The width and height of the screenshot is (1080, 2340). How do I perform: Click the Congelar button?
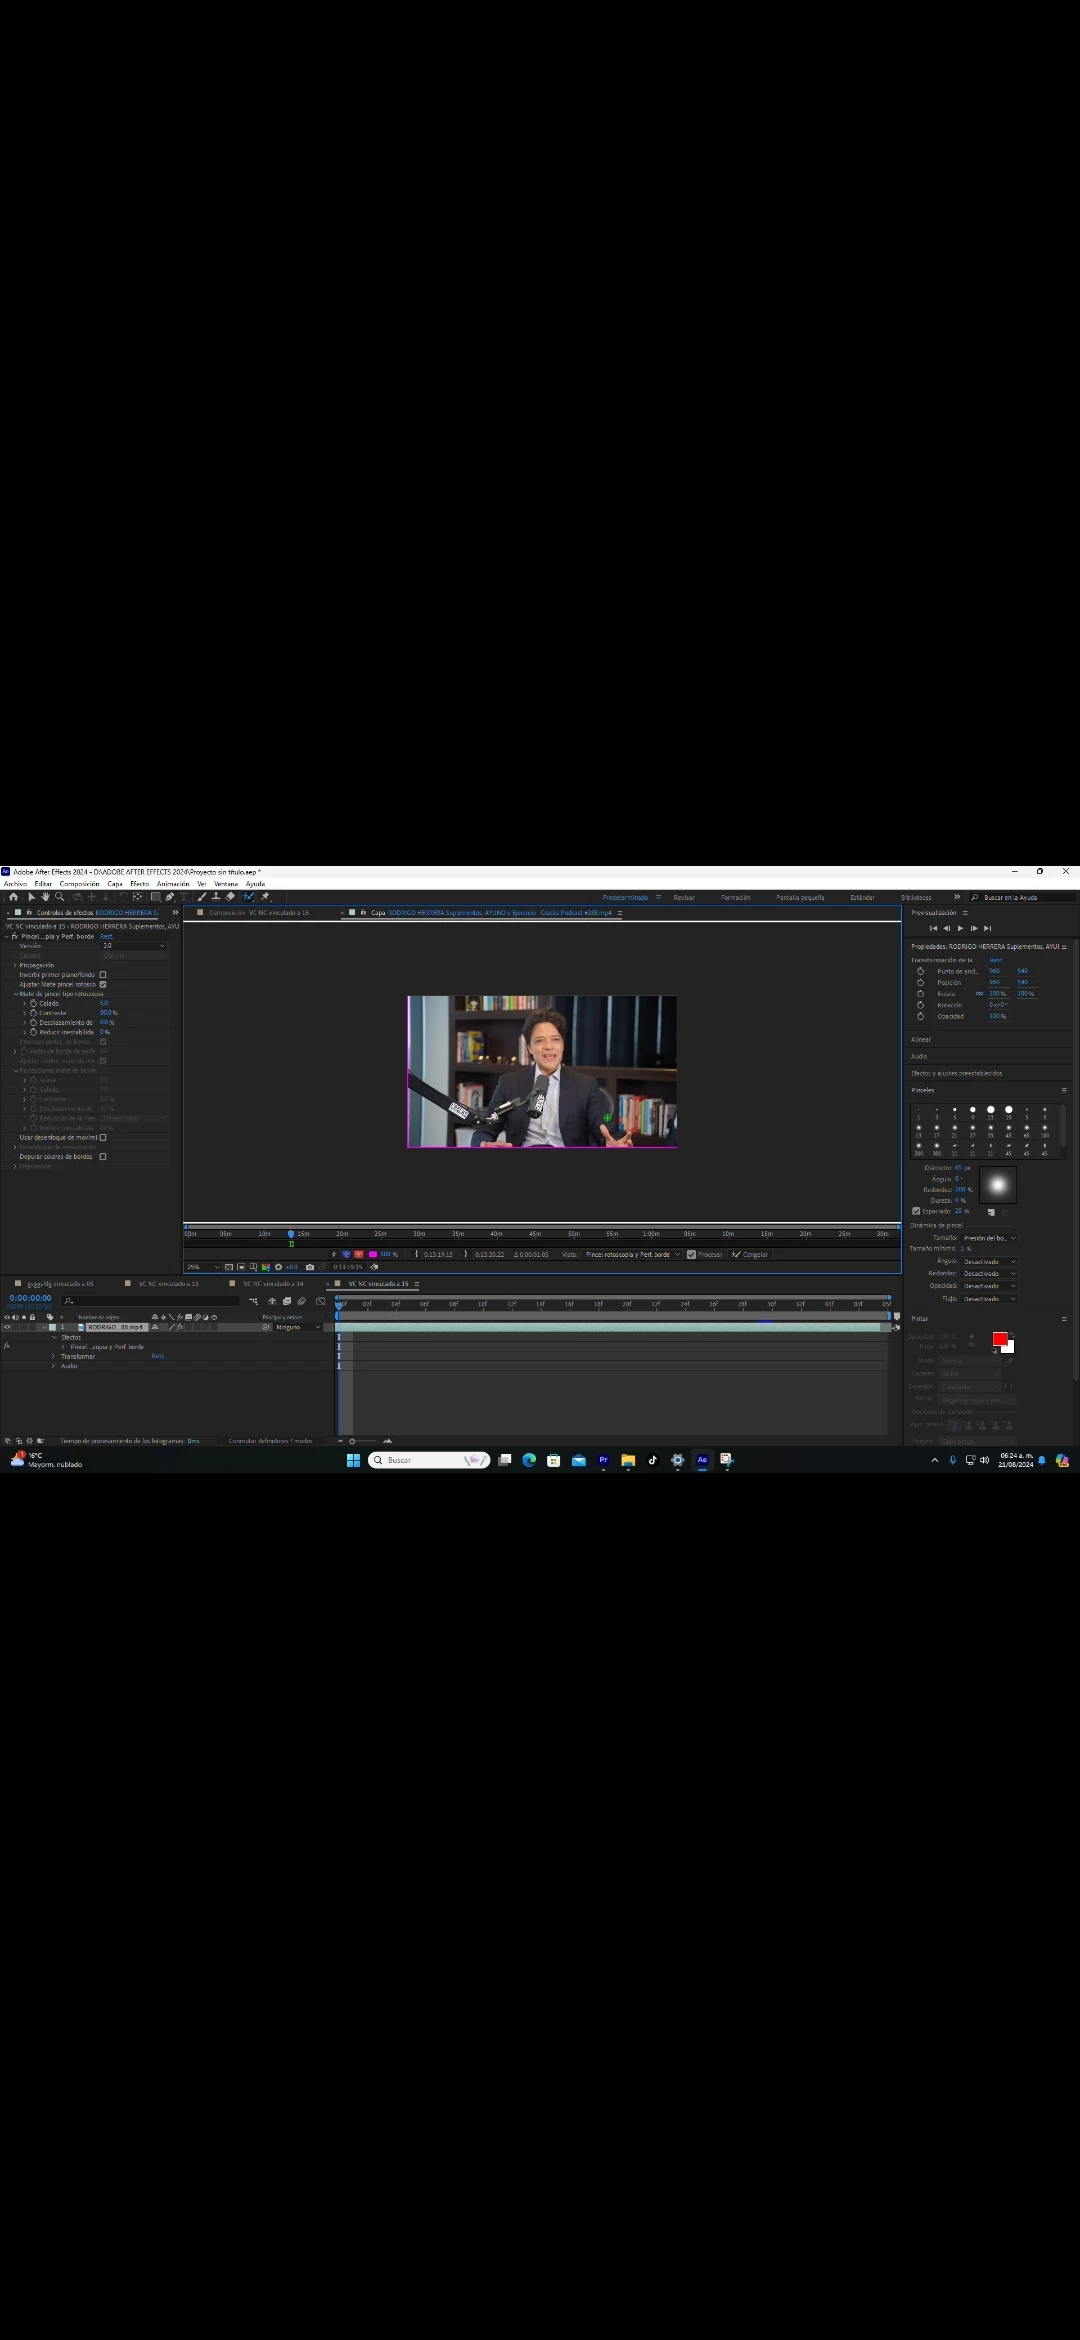coord(750,1254)
